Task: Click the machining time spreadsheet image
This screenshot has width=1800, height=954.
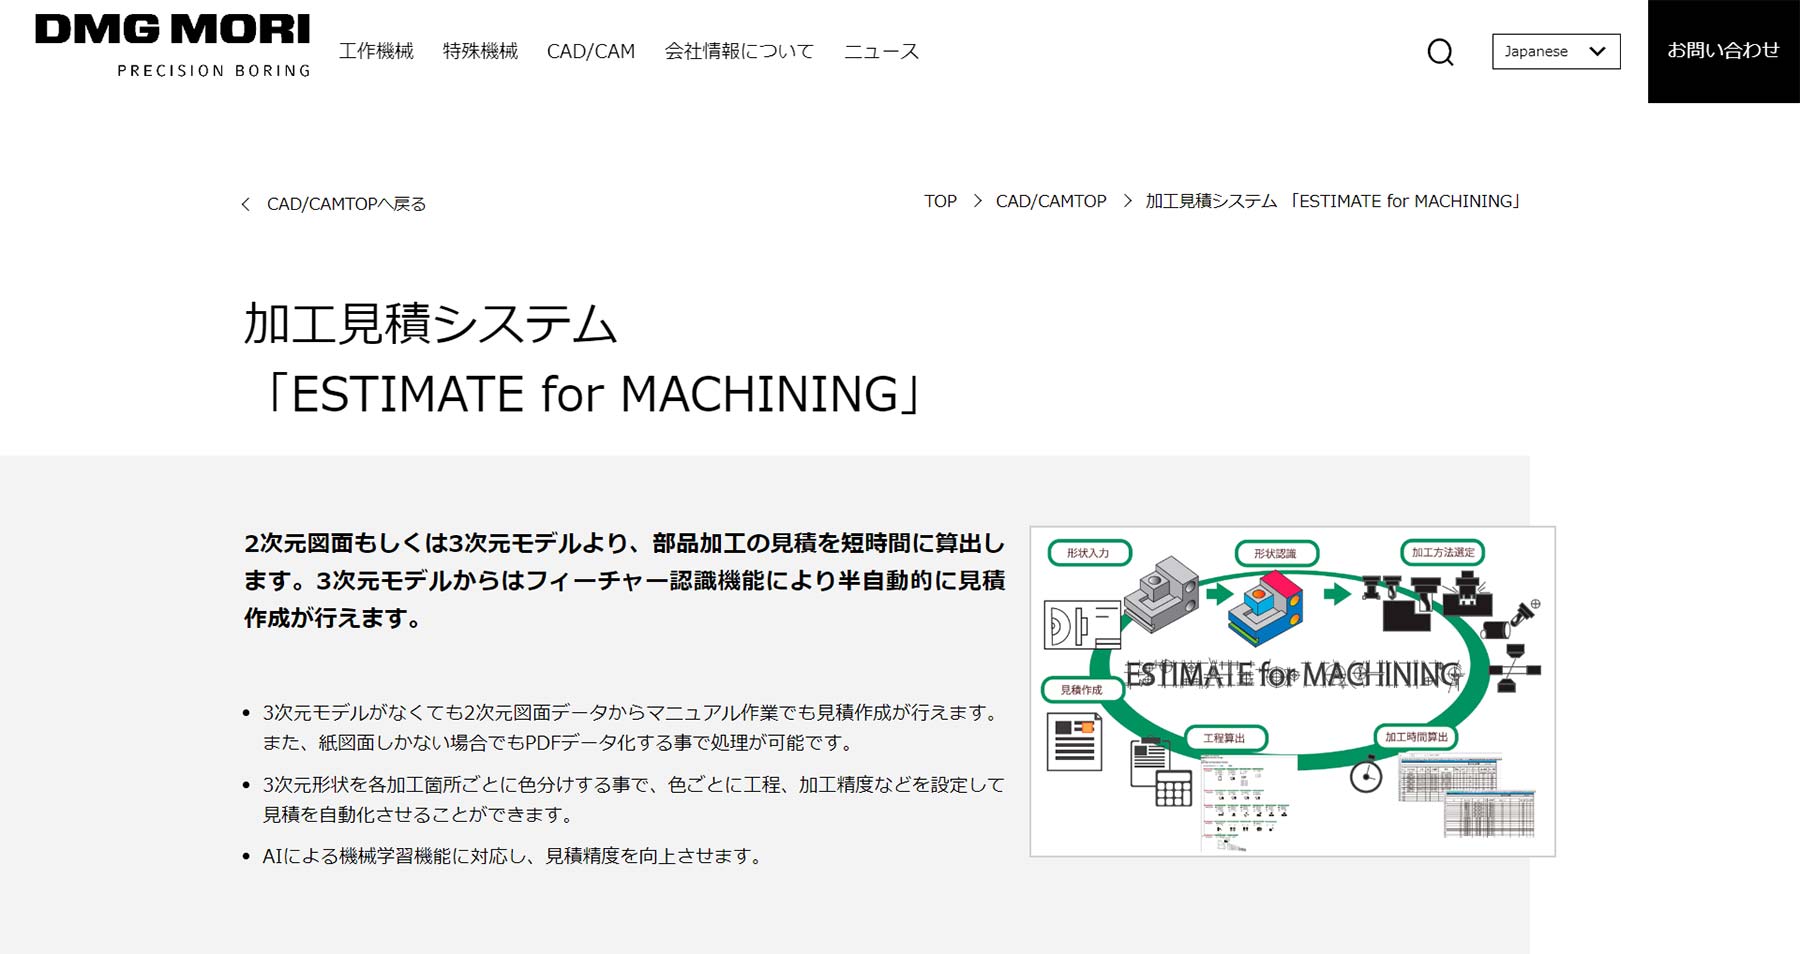Action: point(1467,796)
